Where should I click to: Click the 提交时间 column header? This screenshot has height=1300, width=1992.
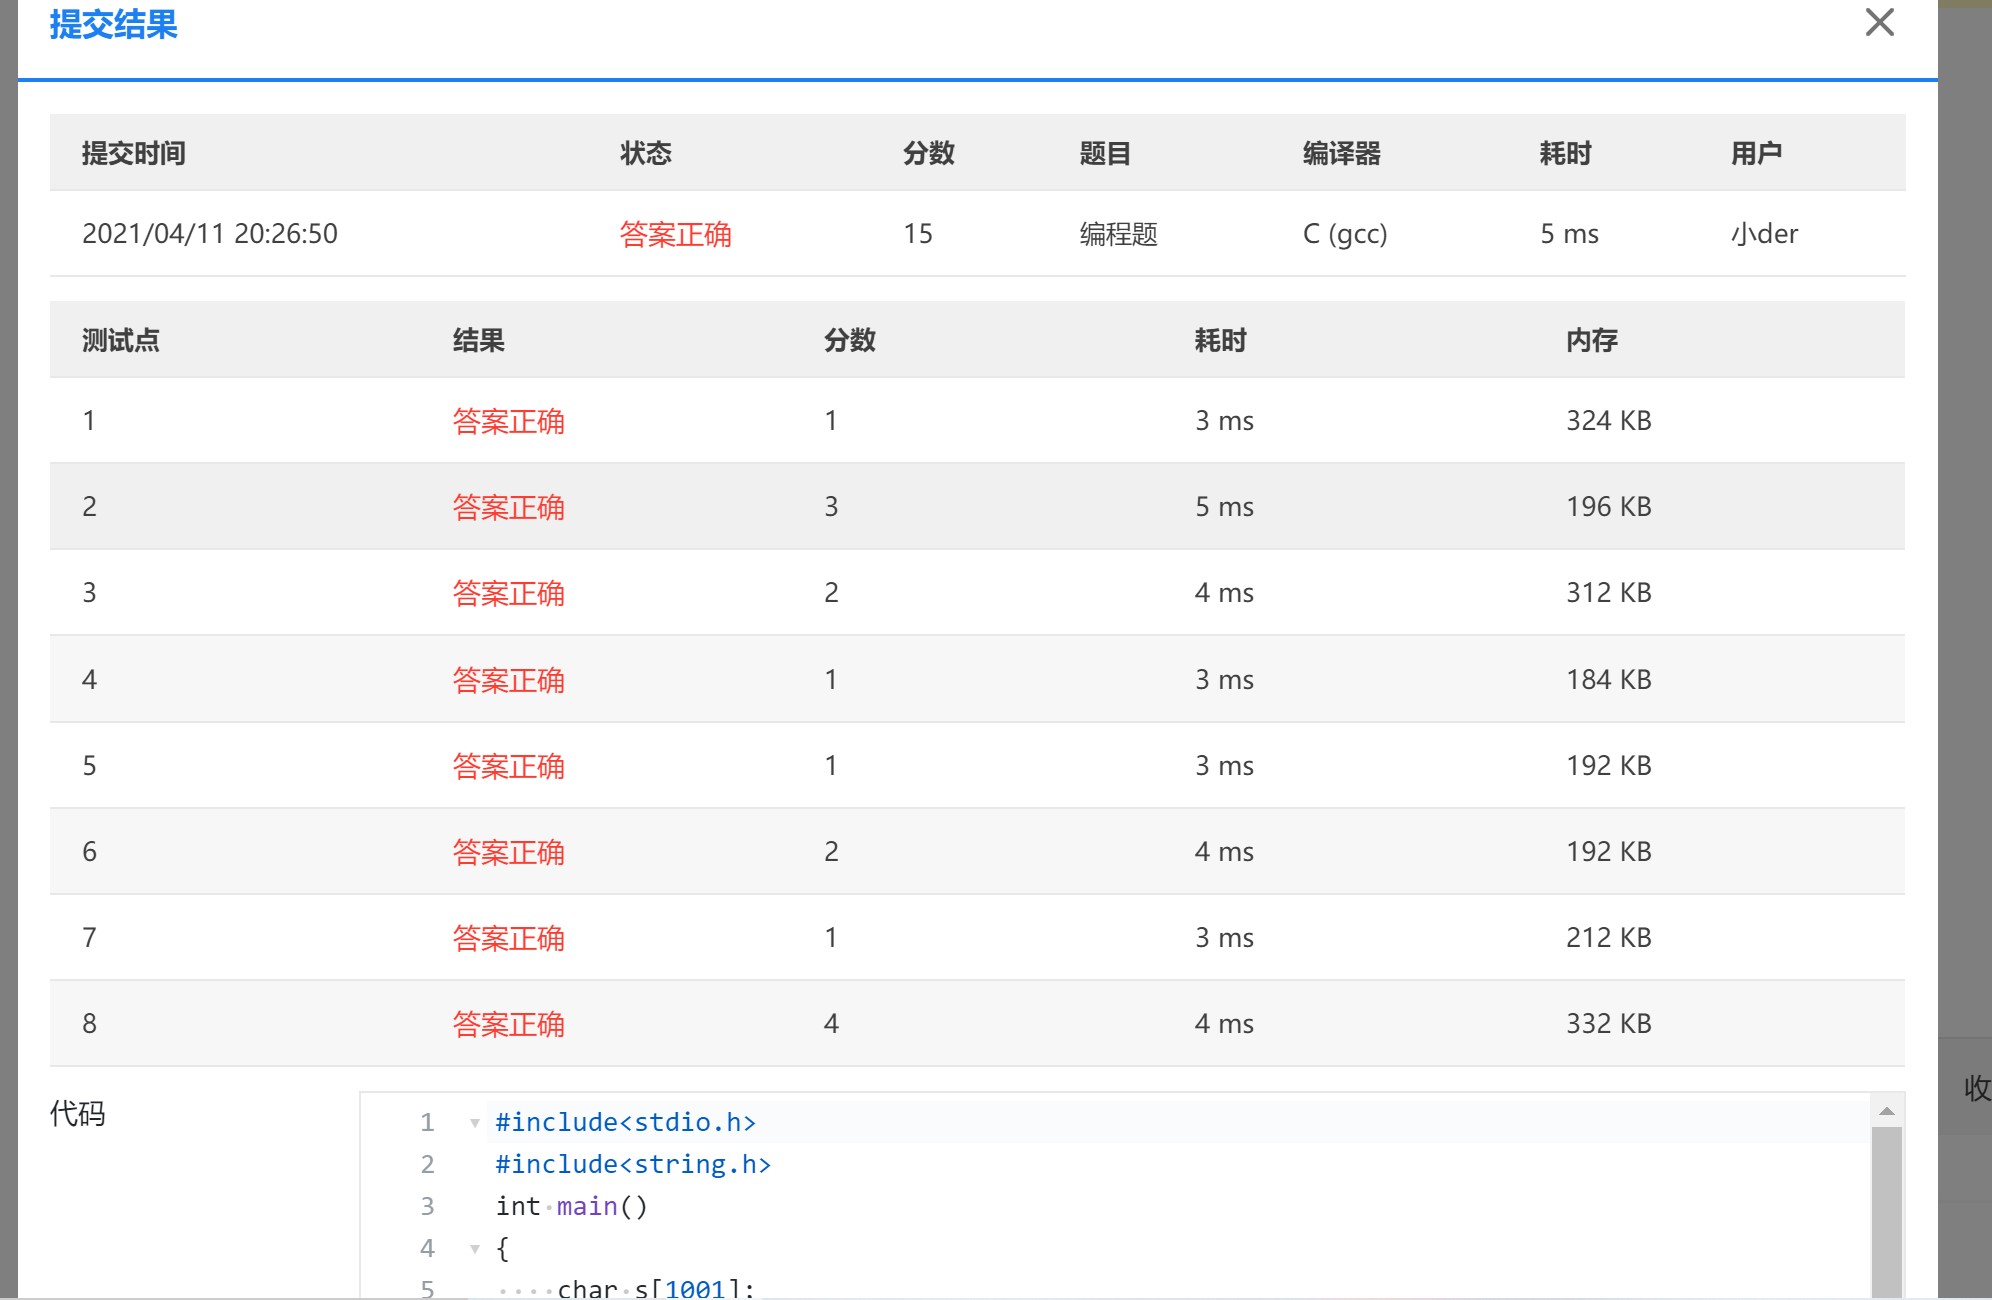coord(133,153)
